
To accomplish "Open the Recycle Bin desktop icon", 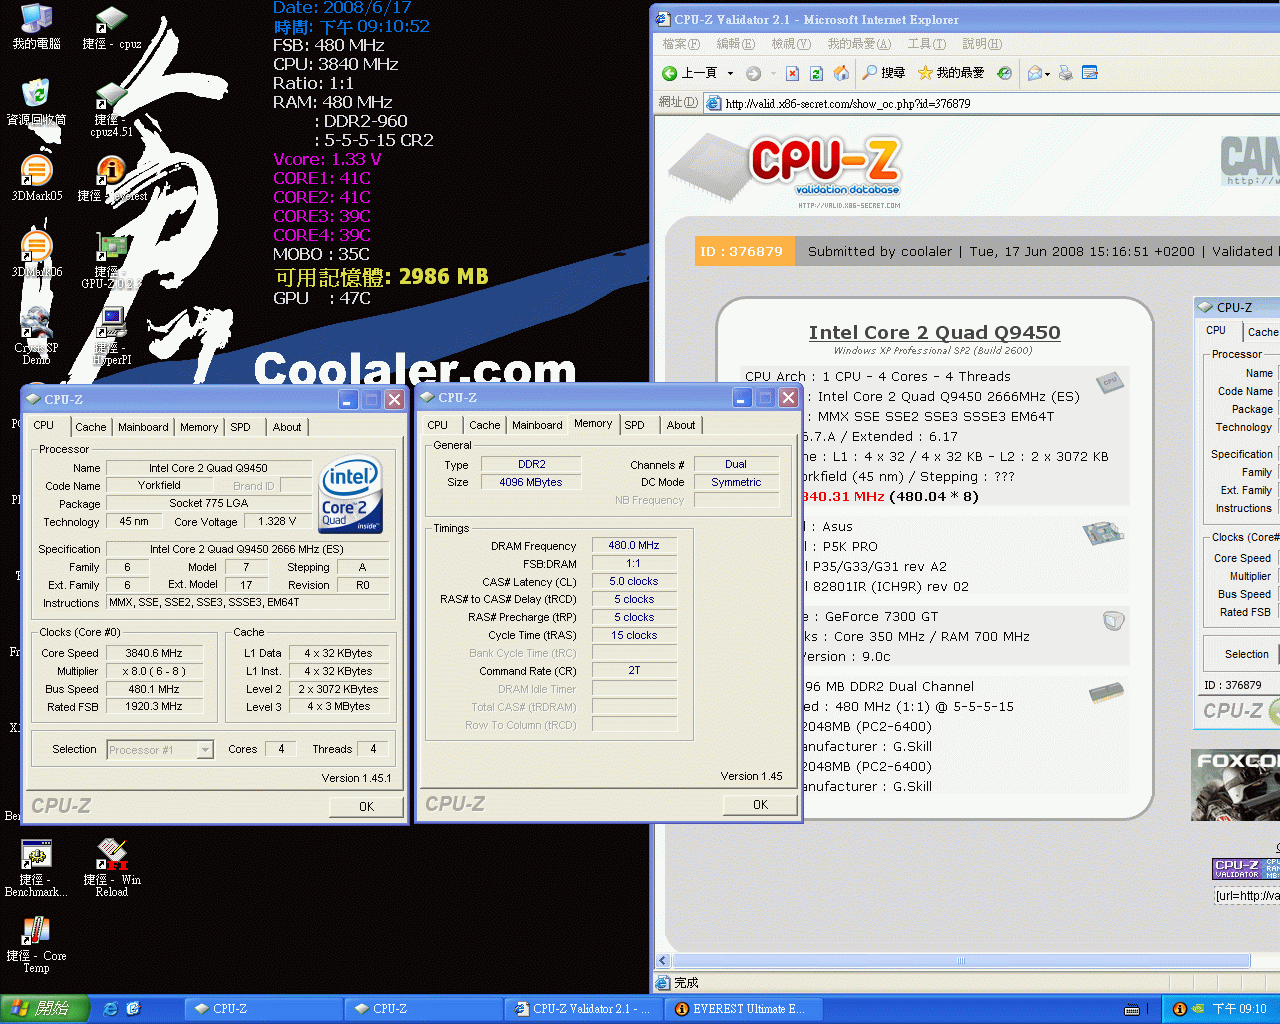I will pyautogui.click(x=36, y=102).
